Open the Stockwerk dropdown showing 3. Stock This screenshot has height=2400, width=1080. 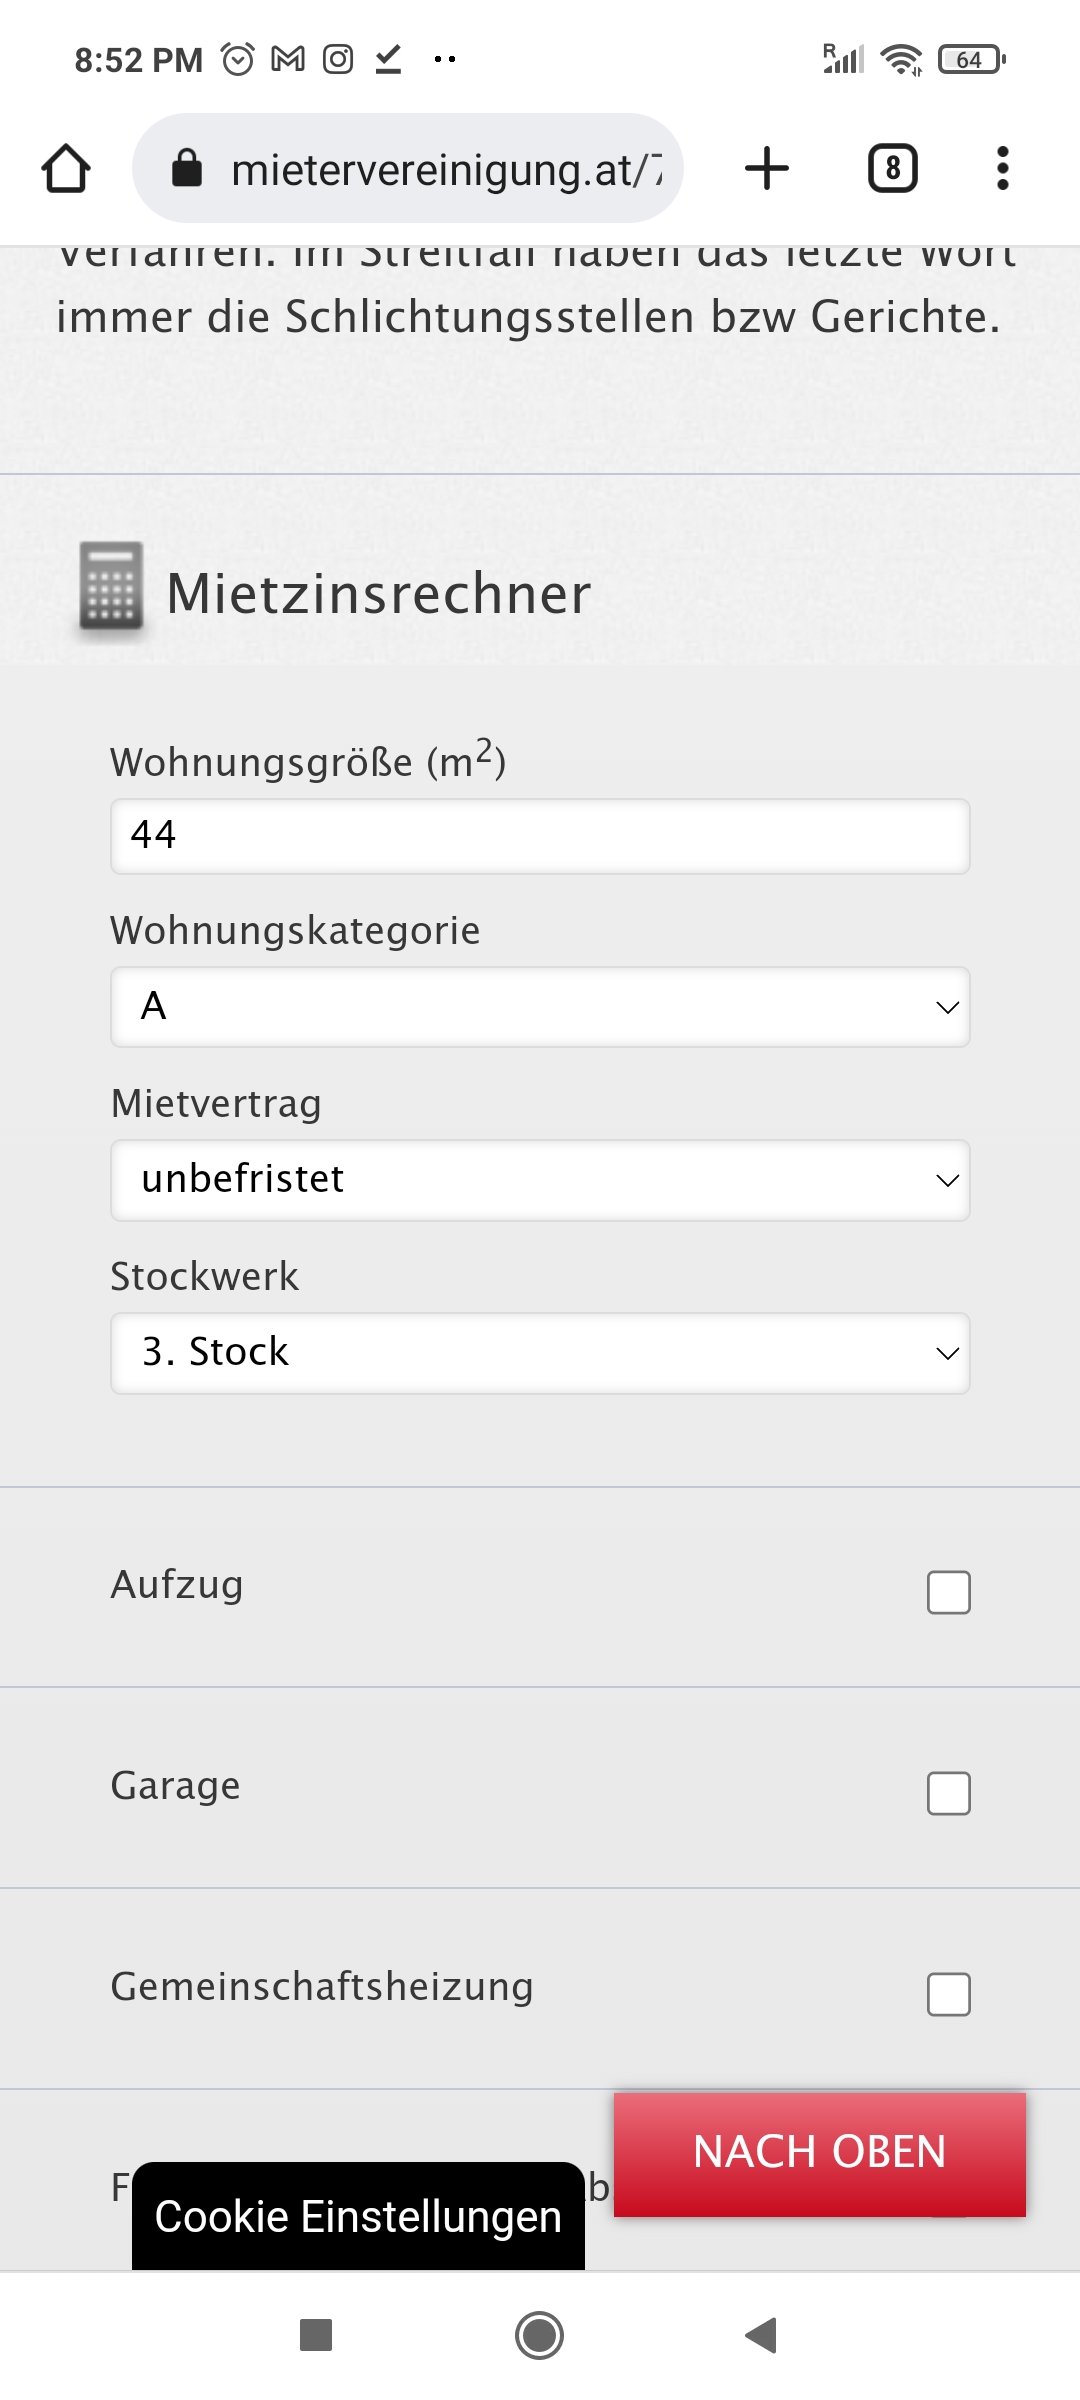(x=540, y=1353)
